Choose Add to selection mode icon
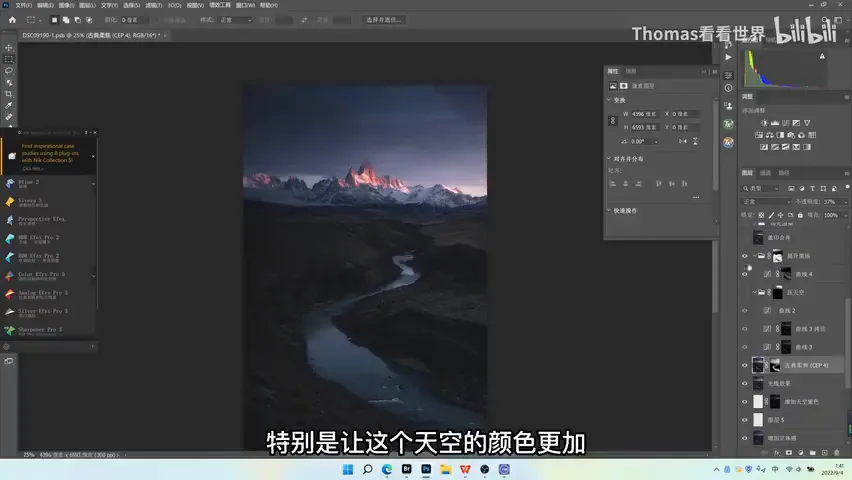The image size is (852, 480). click(x=66, y=20)
